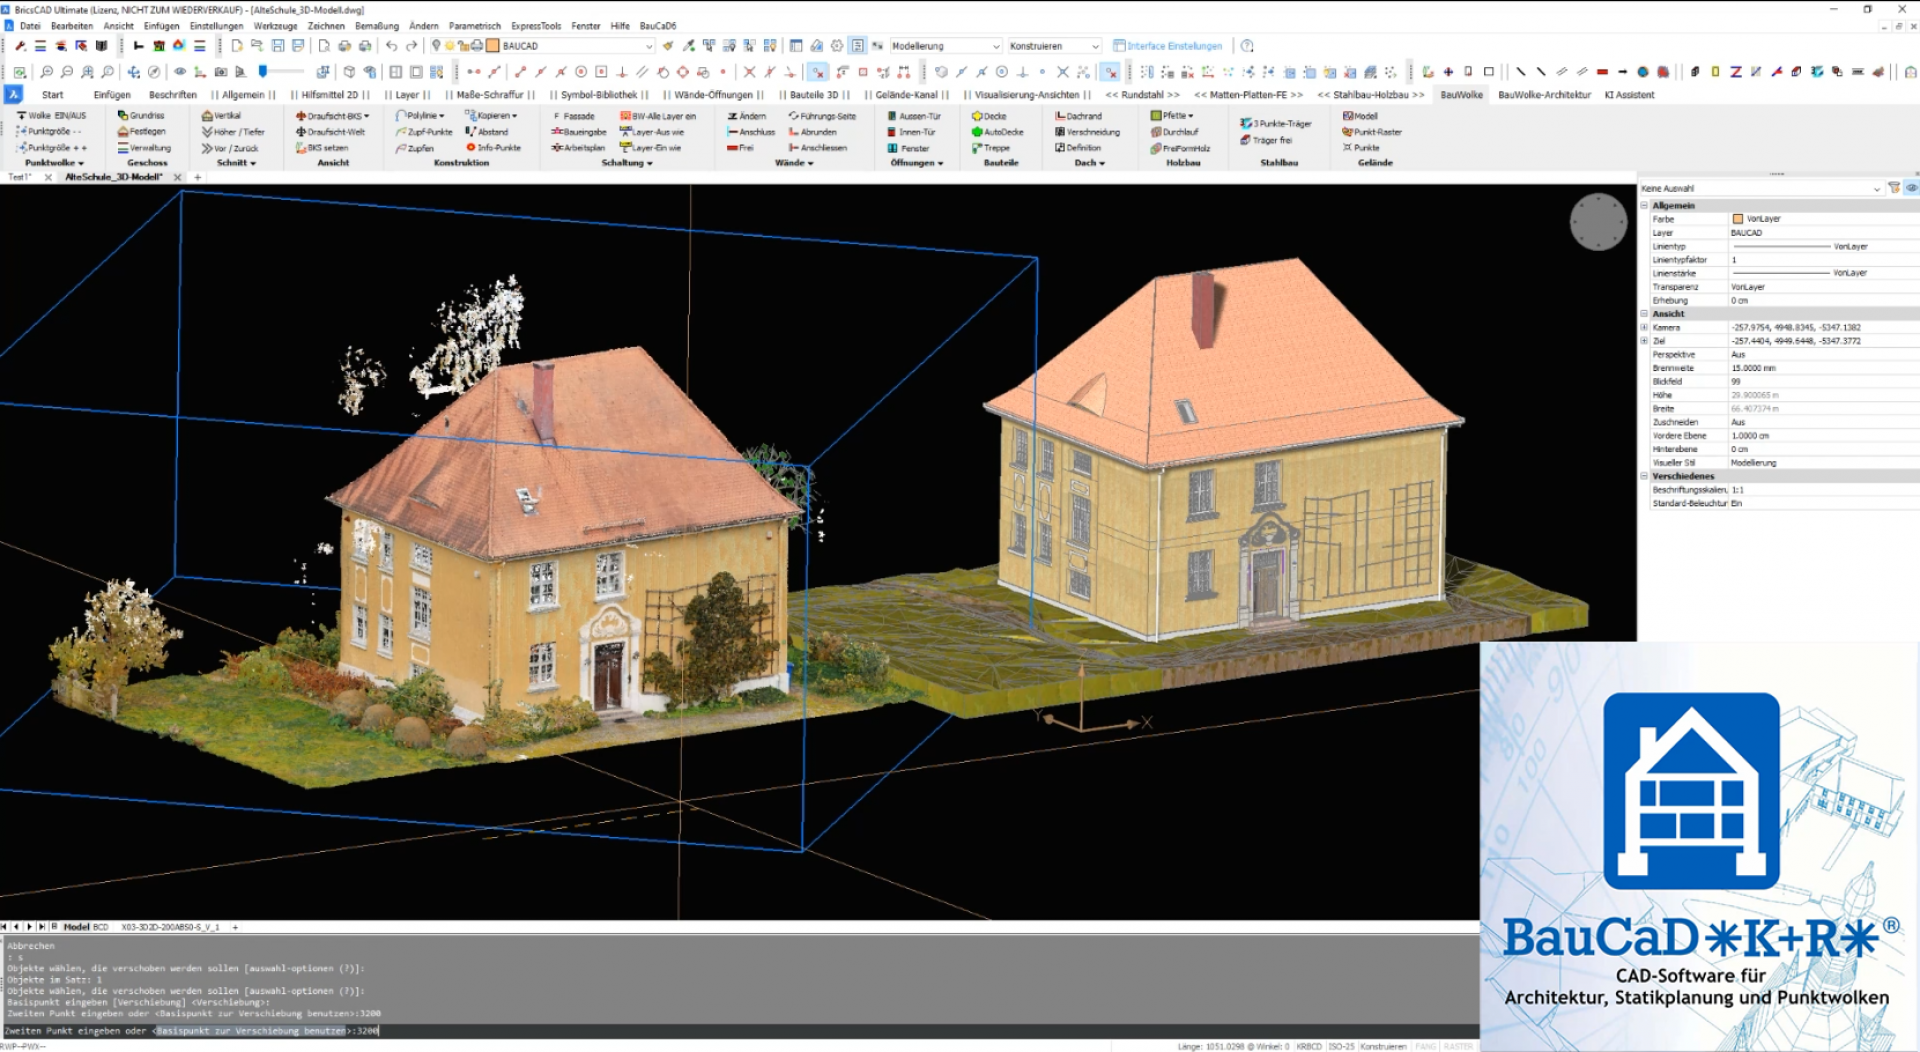
Task: Click the Decke component tool
Action: click(989, 116)
